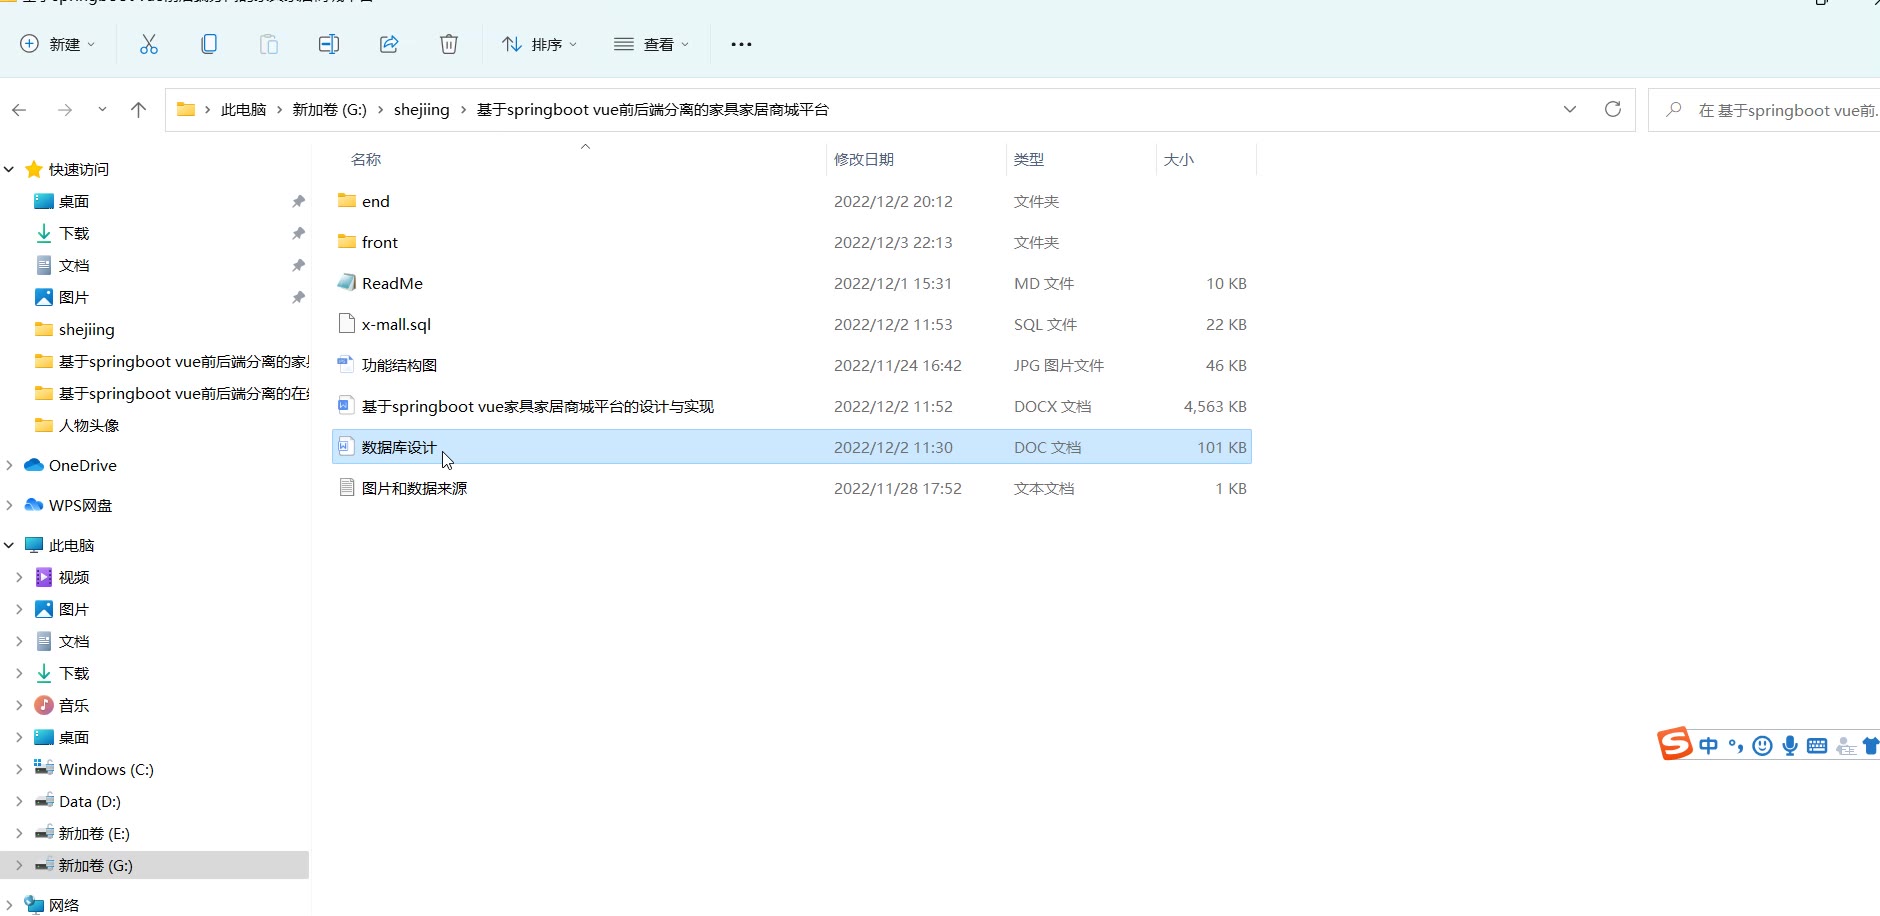Open the three-dots more options menu

[741, 44]
